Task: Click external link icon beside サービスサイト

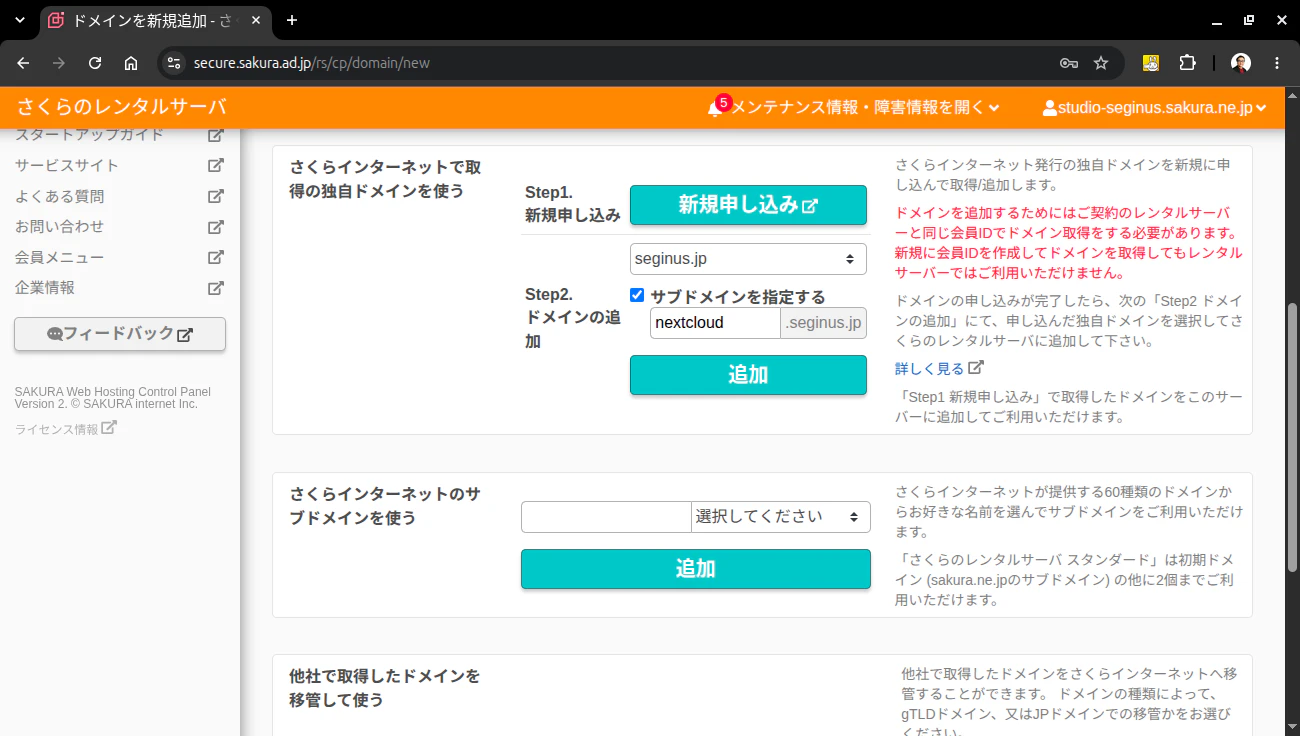Action: 215,165
